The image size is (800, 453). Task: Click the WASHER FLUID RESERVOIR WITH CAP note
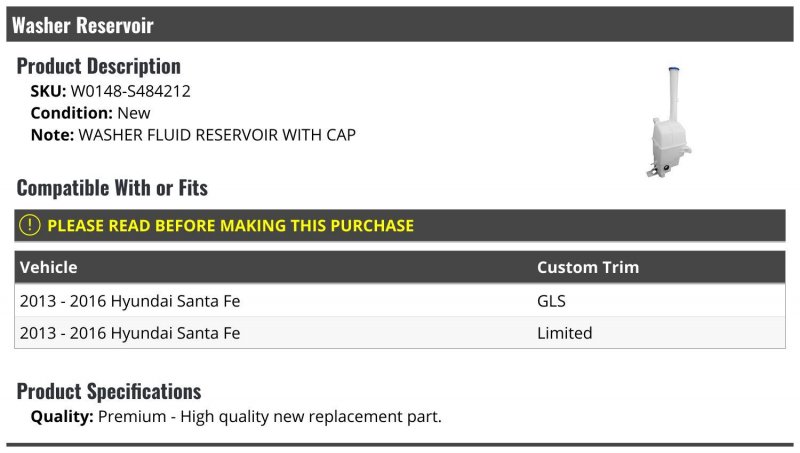click(x=217, y=135)
